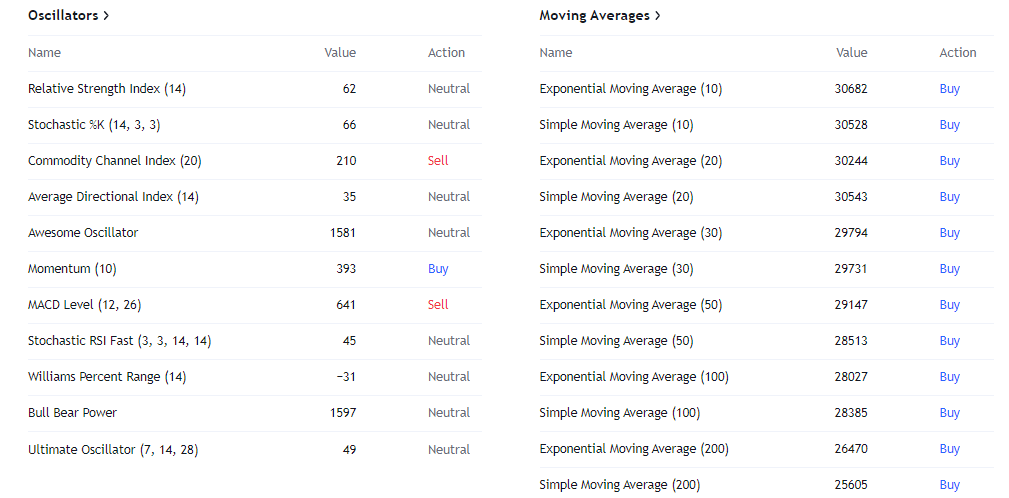Select the Awesome Oscillator row name
The image size is (1009, 498).
point(83,233)
